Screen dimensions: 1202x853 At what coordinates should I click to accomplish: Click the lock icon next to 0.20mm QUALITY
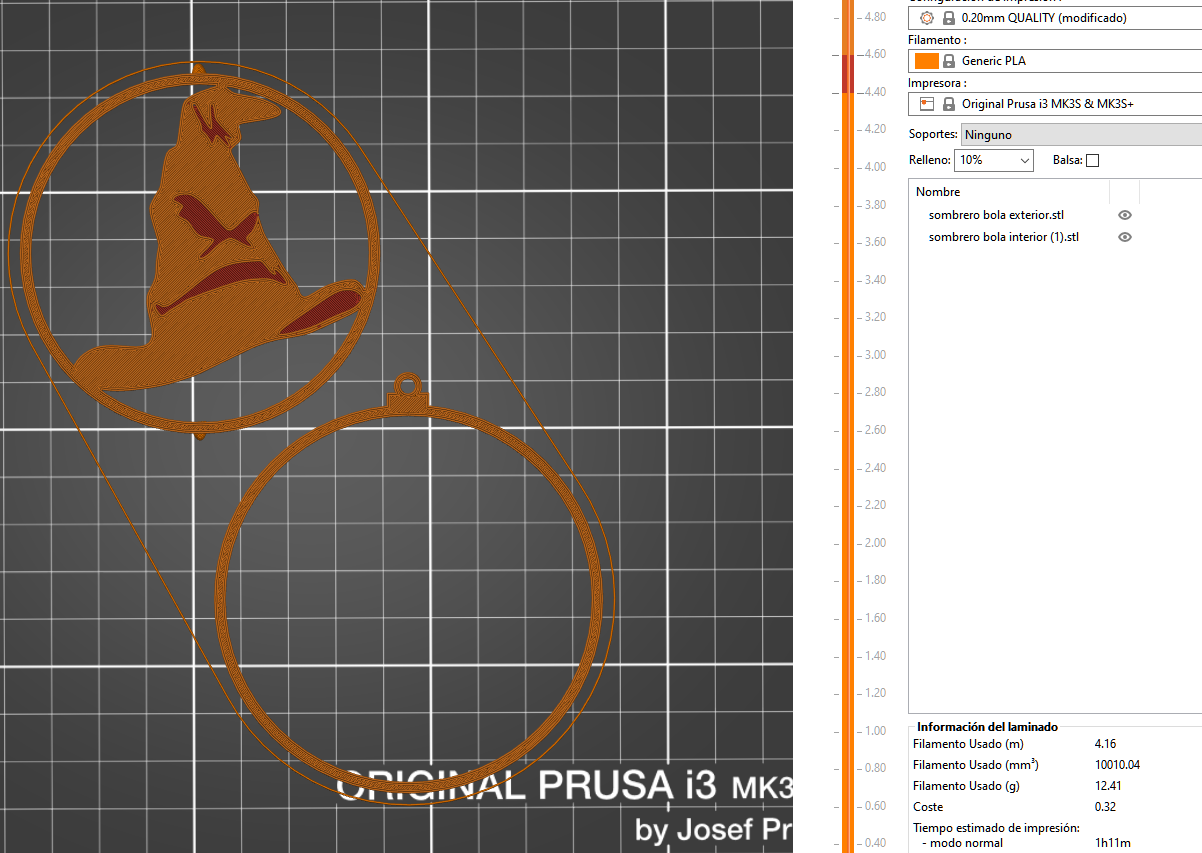pyautogui.click(x=948, y=18)
